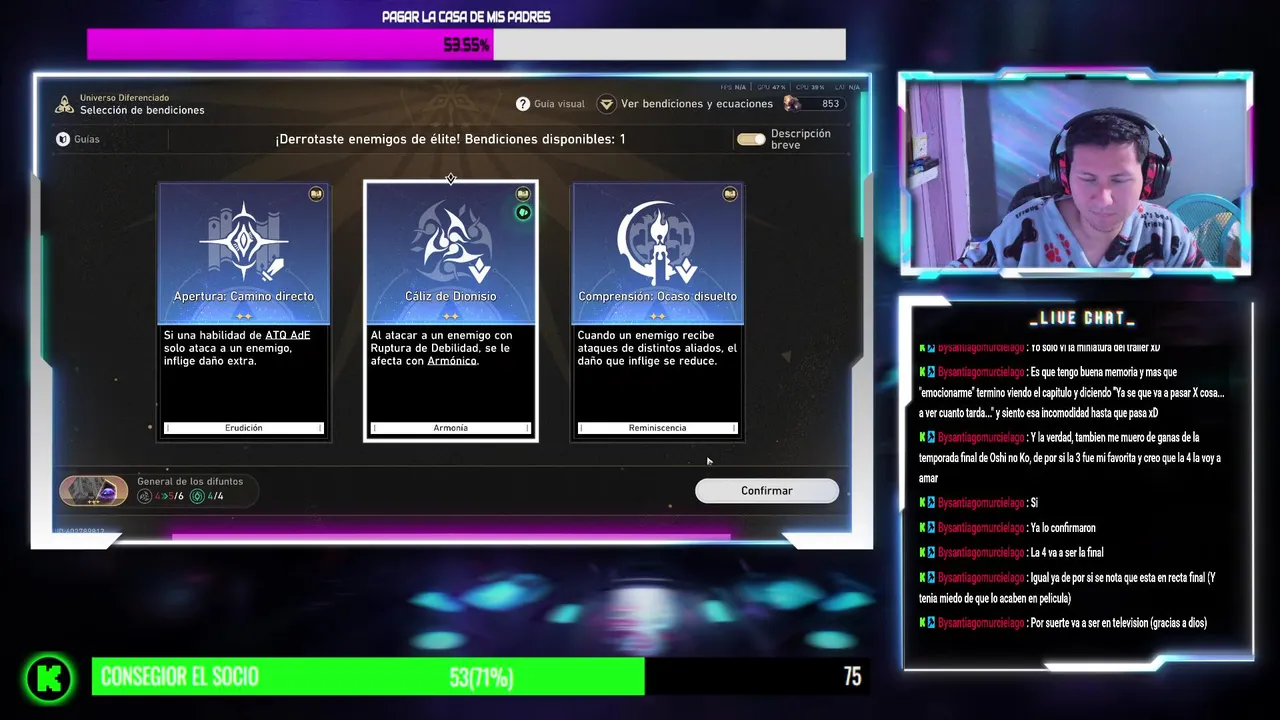The image size is (1280, 720).
Task: Click the PAGAR LA CASA DE MIS PADRES title
Action: [x=466, y=17]
